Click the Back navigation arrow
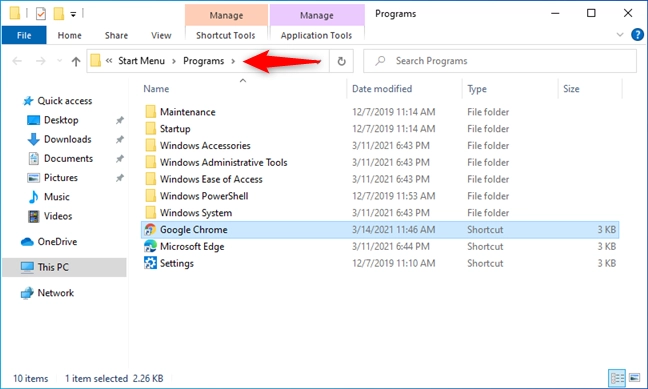The height and width of the screenshot is (389, 648). click(x=17, y=61)
